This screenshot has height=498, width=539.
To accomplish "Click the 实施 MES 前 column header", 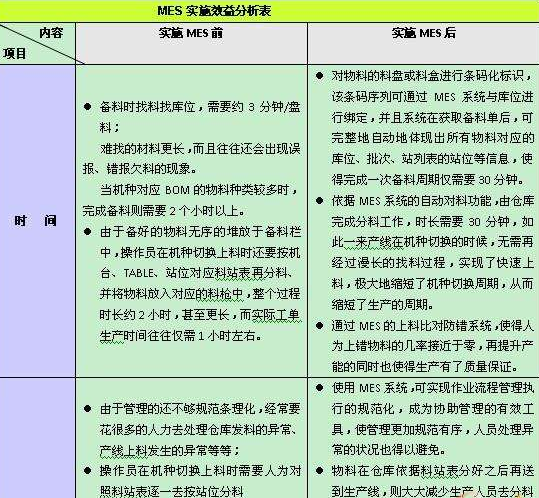I will coord(191,33).
